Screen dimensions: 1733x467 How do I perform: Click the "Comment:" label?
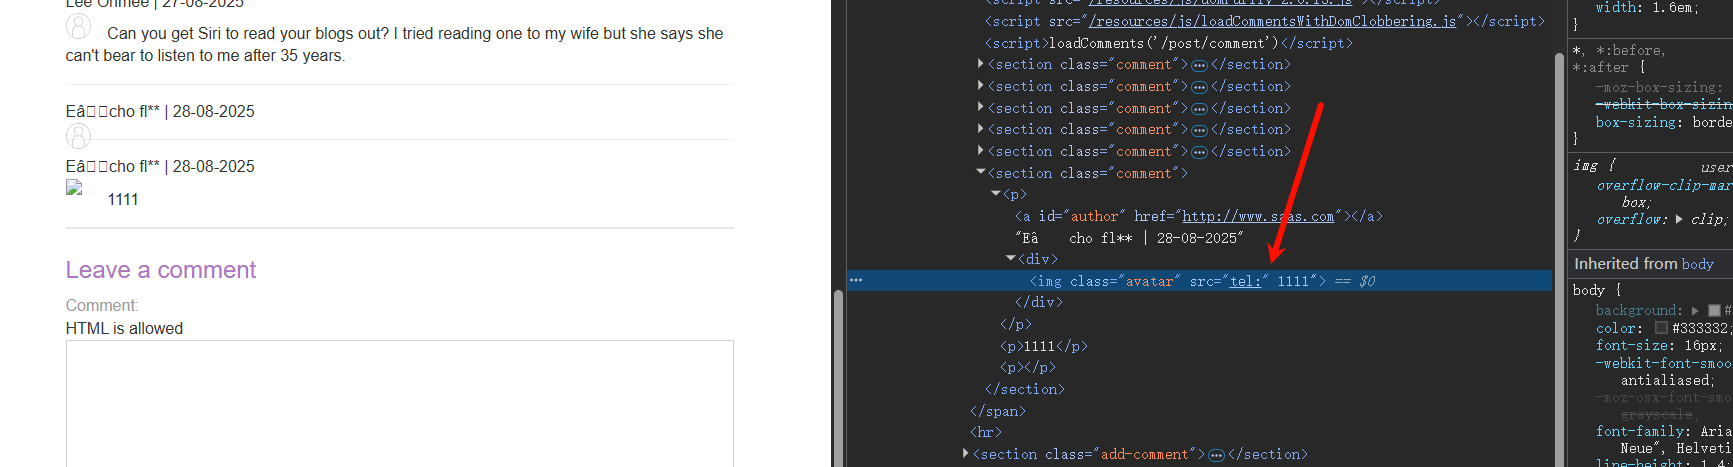tap(102, 305)
